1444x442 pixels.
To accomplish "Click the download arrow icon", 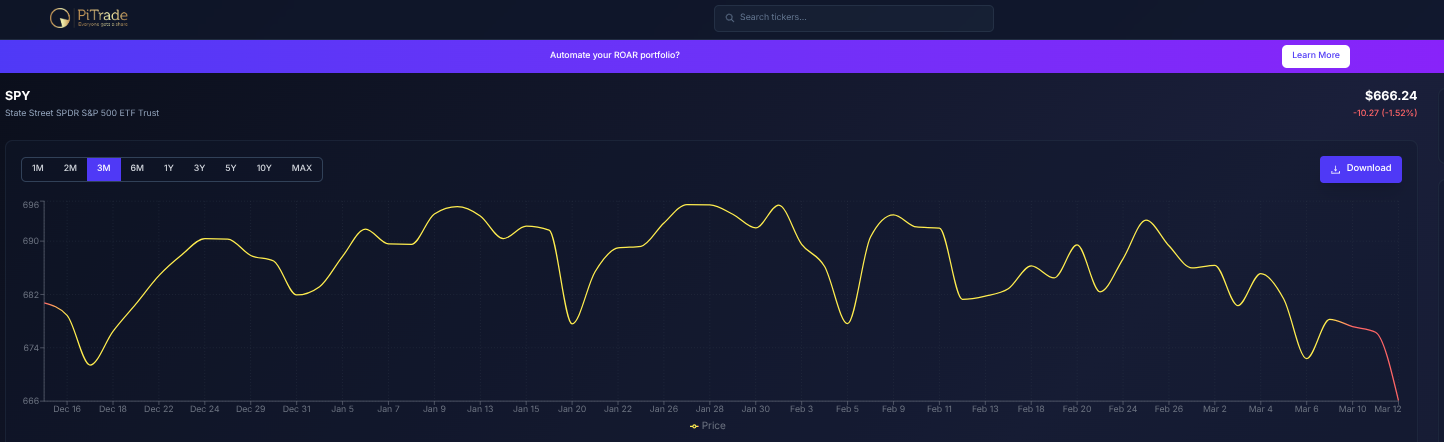I will (1335, 169).
